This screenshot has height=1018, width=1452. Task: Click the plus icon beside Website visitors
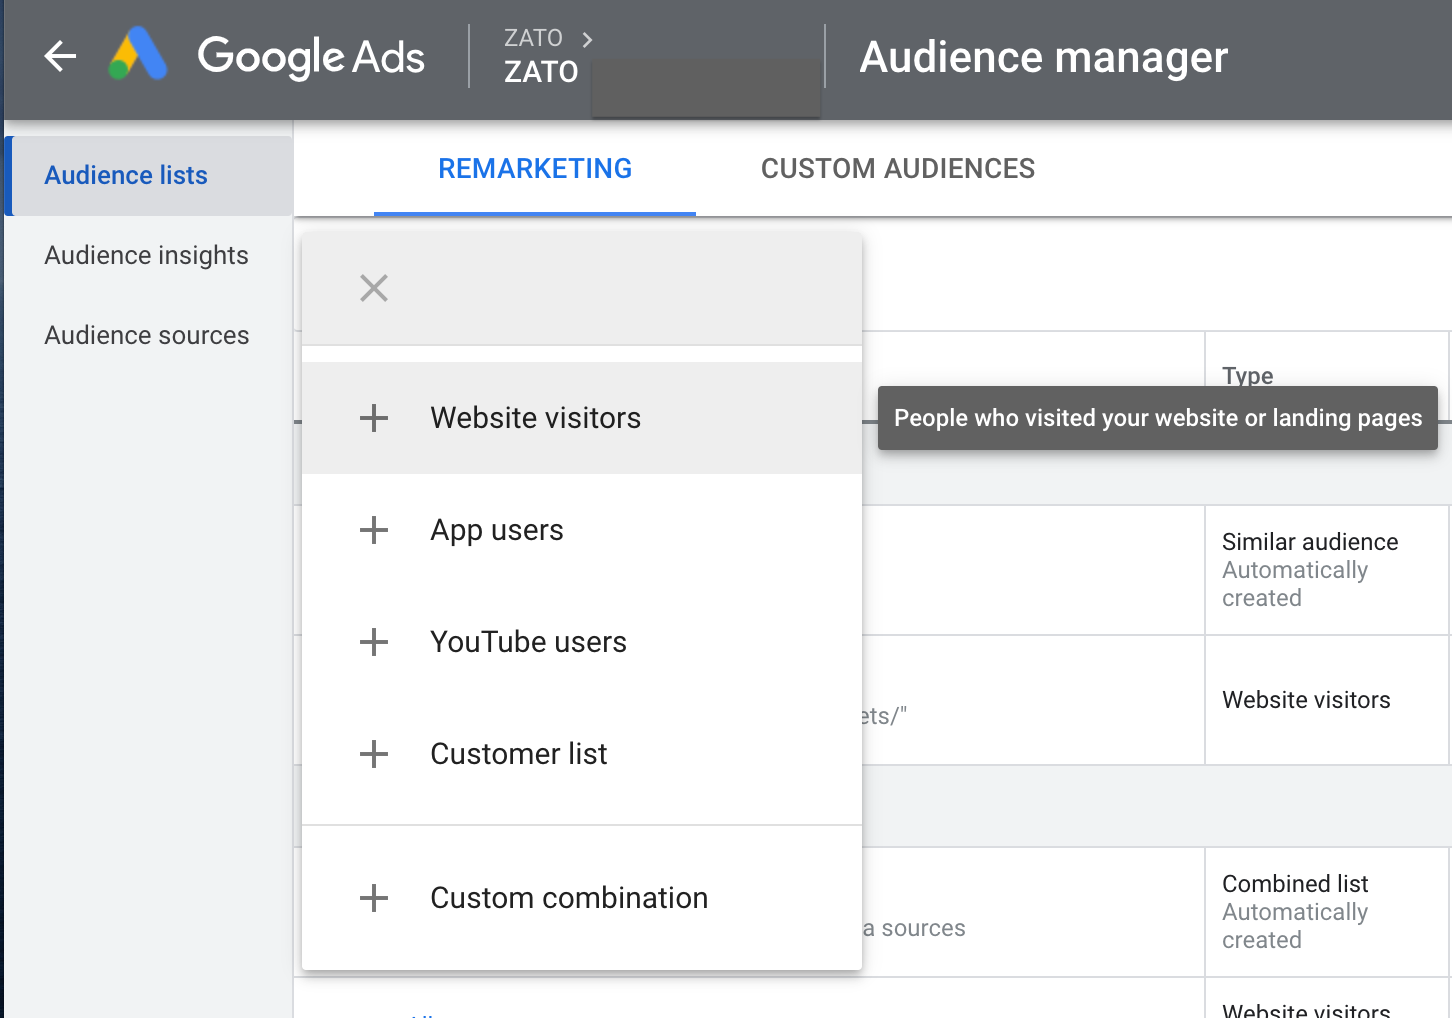[374, 418]
